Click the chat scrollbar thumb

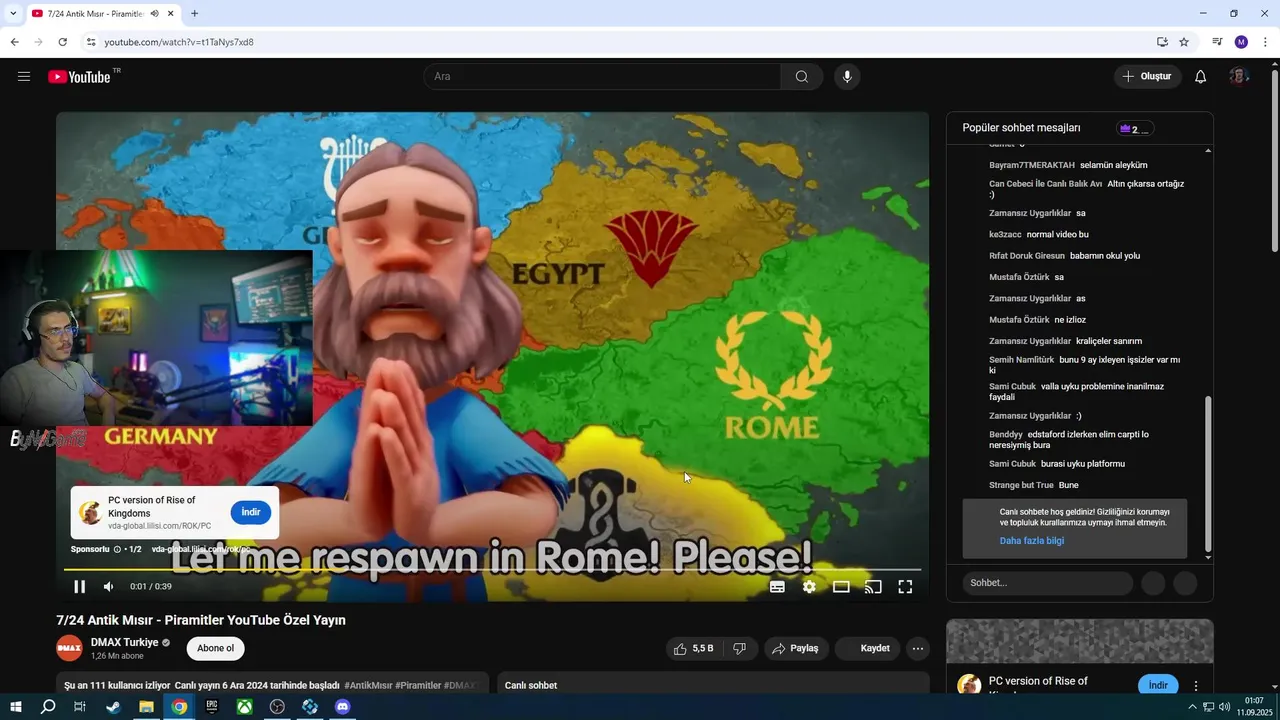pyautogui.click(x=1208, y=473)
